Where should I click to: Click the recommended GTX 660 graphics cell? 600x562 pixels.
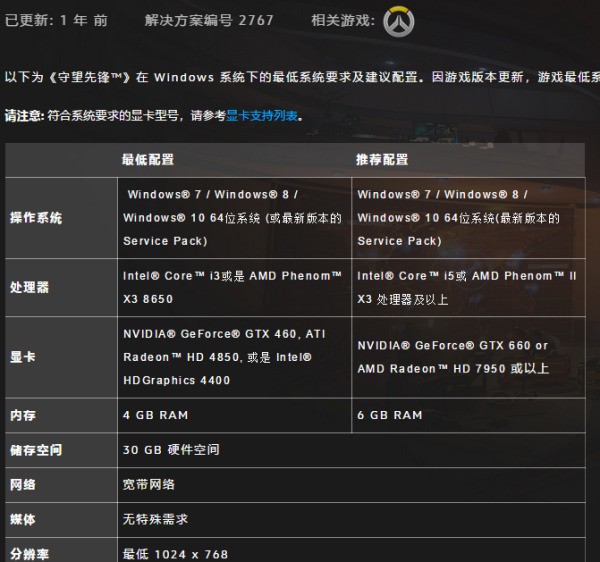(x=468, y=357)
